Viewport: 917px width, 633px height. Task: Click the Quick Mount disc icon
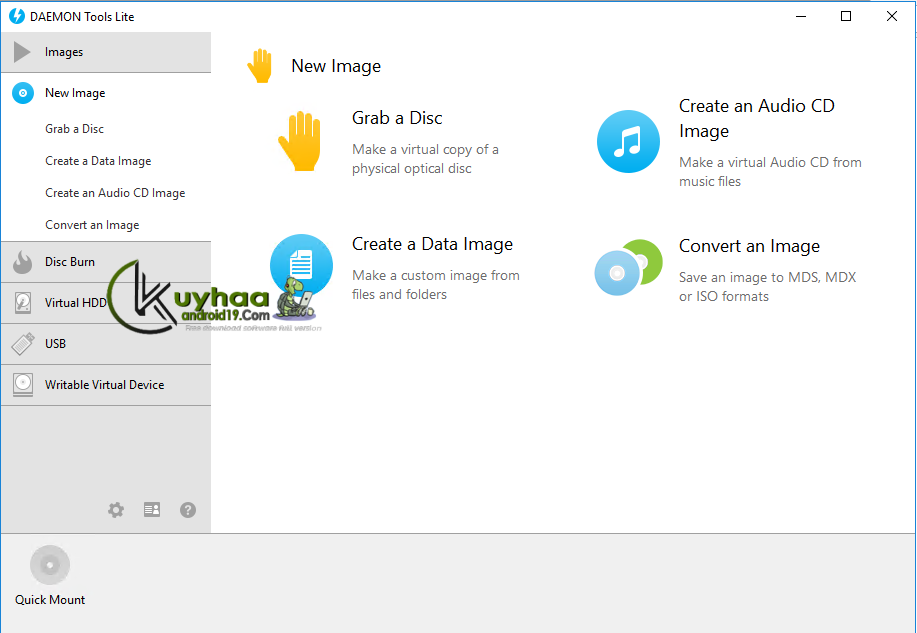click(50, 565)
